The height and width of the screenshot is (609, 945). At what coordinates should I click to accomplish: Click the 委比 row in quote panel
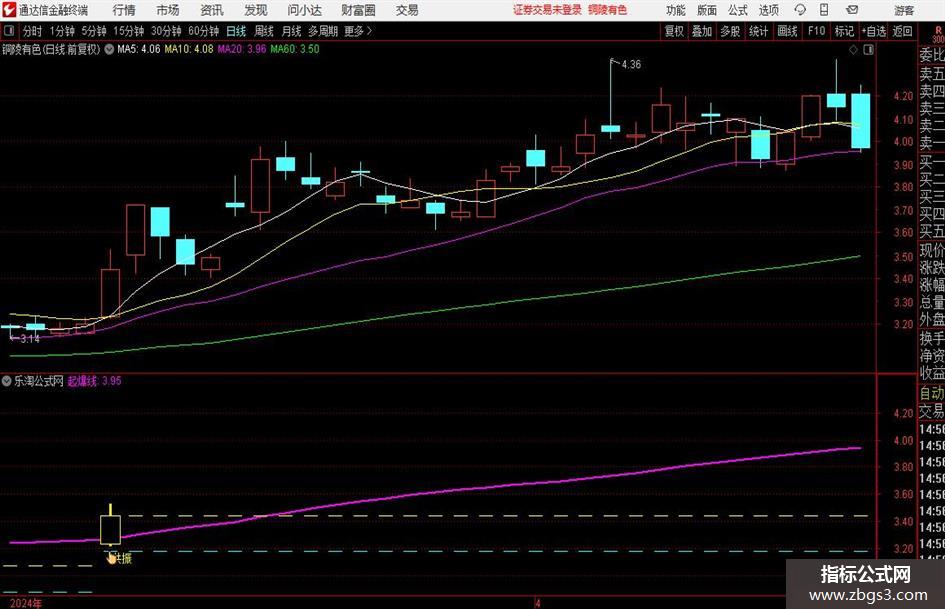pos(931,55)
